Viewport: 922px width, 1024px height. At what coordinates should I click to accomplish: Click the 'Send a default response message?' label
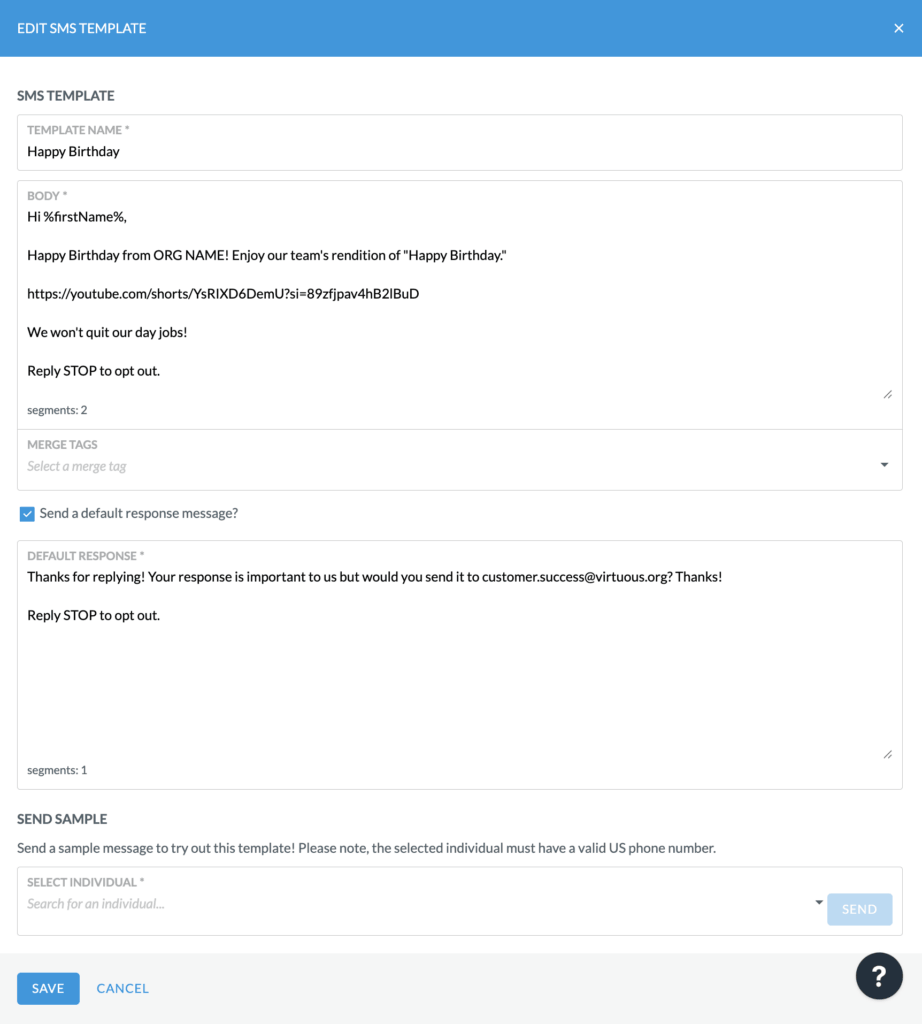point(139,513)
